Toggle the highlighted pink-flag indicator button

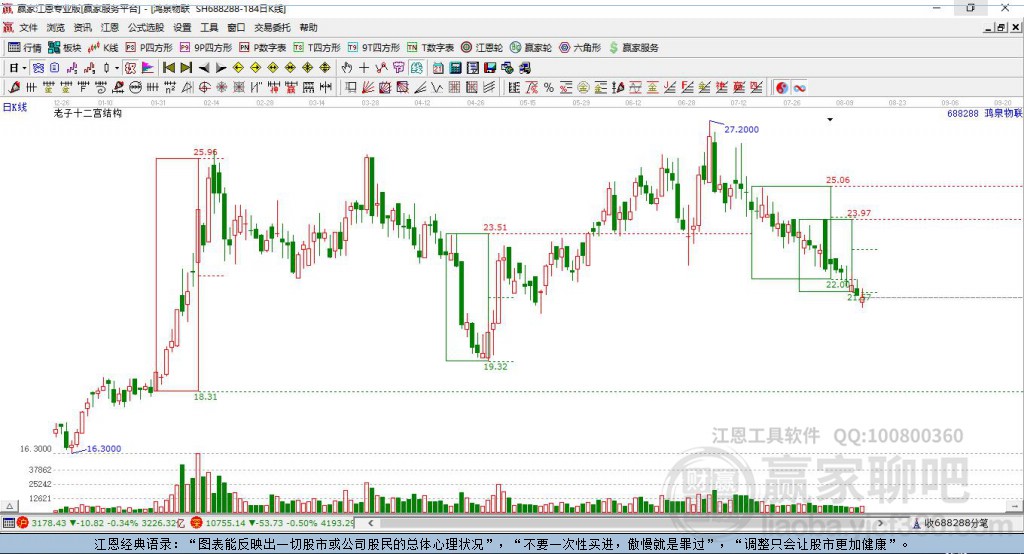(x=148, y=68)
